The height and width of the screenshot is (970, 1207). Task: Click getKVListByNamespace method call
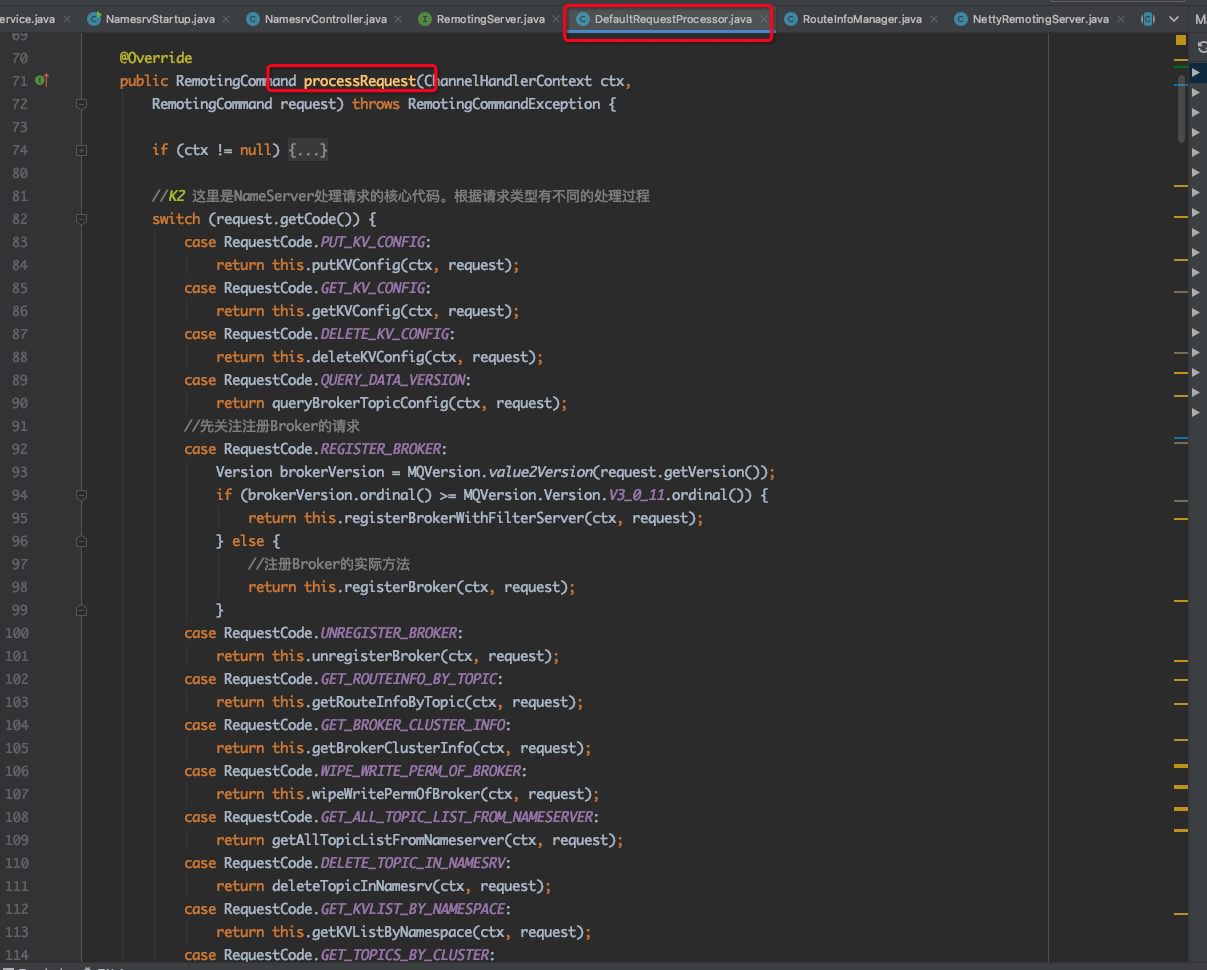[392, 932]
